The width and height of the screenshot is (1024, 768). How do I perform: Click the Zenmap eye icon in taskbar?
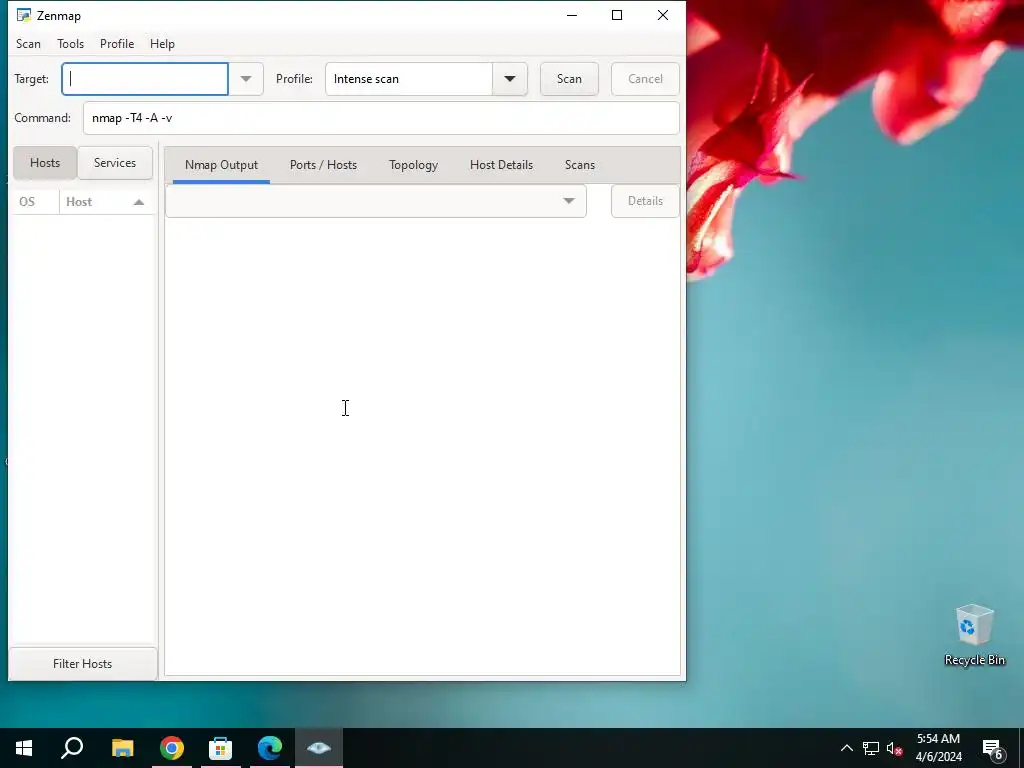[x=319, y=748]
